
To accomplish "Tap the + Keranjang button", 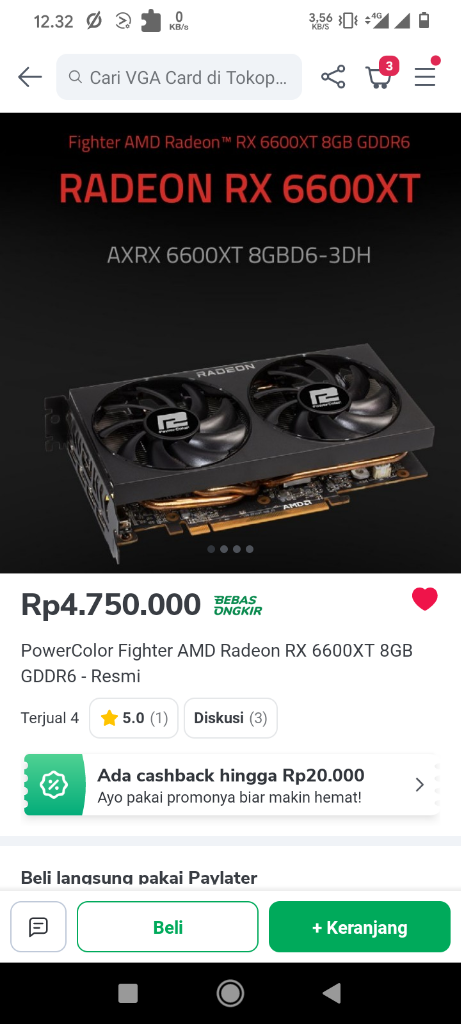I will point(360,927).
